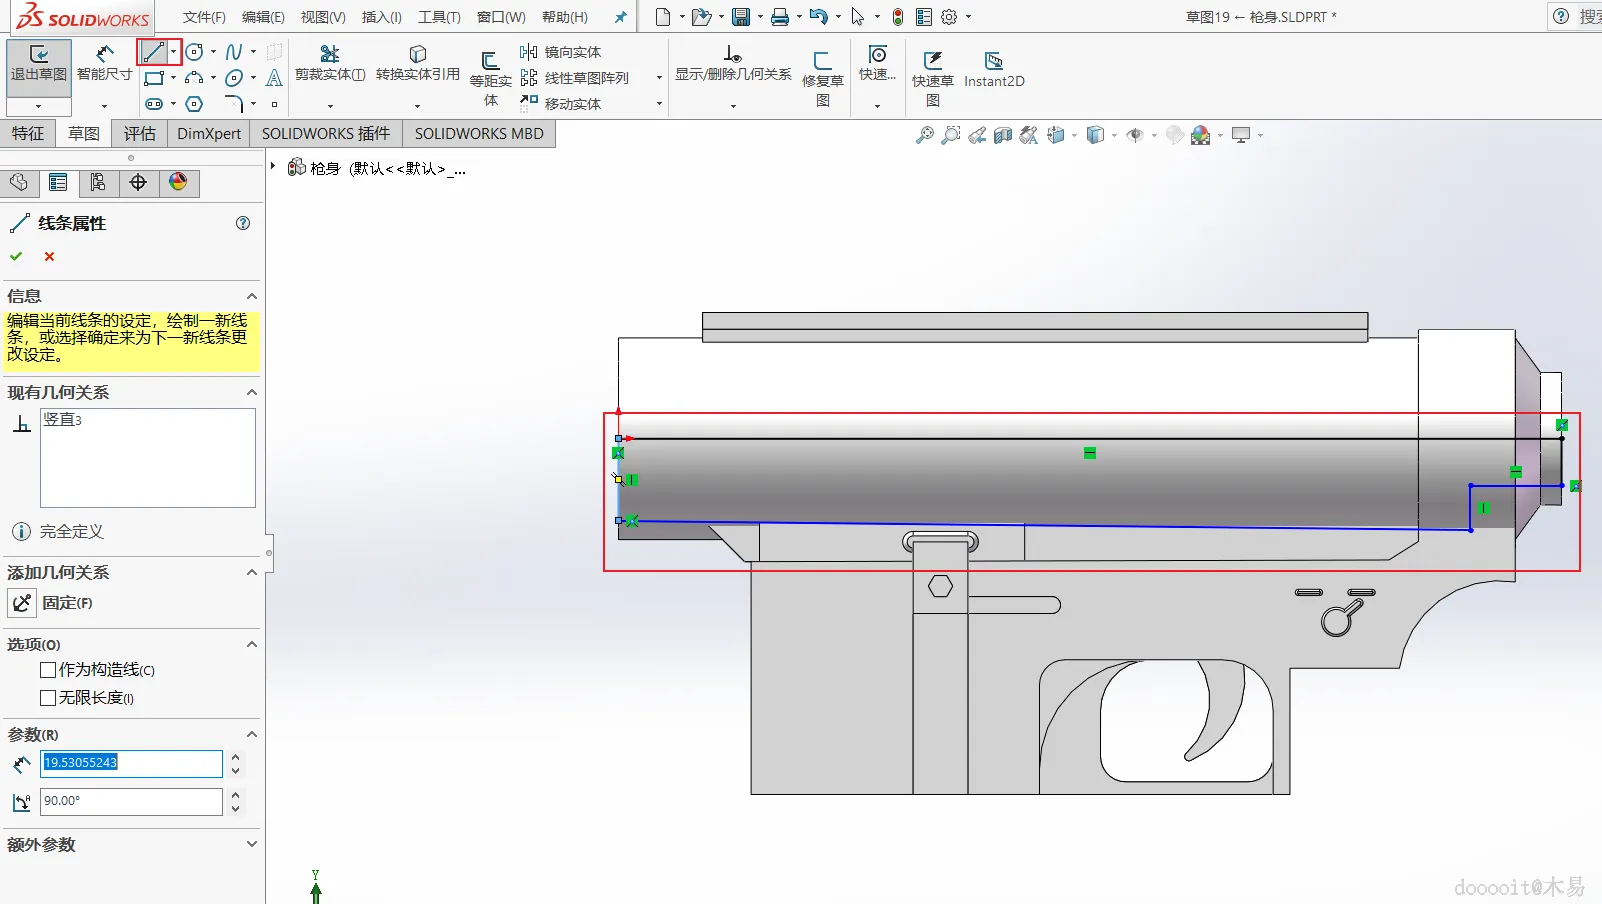Expand the 额外参数 additional parameters section
This screenshot has height=904, width=1602.
(x=252, y=844)
